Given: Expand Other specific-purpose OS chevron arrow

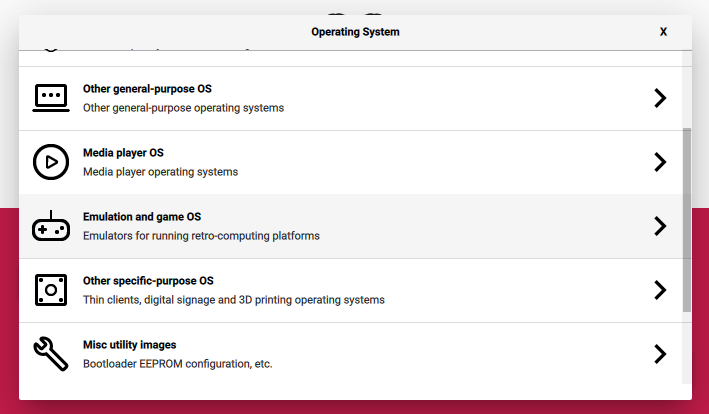Looking at the screenshot, I should [660, 290].
